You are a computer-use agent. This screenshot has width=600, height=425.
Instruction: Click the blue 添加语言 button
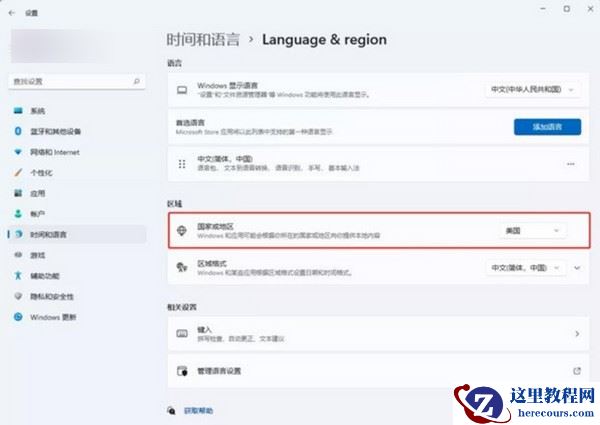tap(547, 127)
